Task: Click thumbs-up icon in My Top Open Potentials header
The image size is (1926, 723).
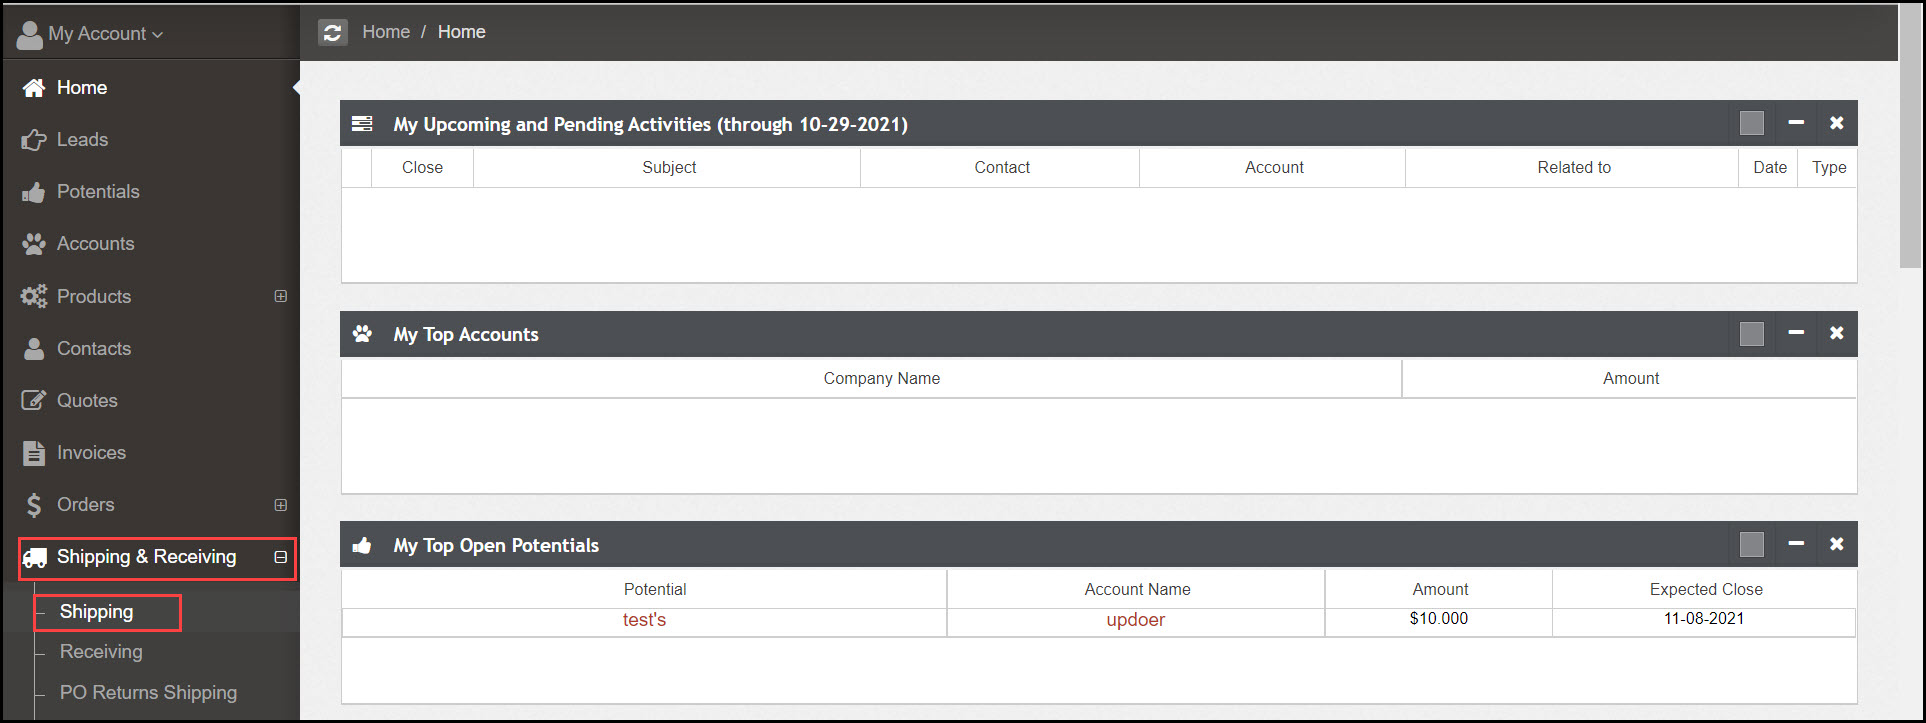Action: 362,545
